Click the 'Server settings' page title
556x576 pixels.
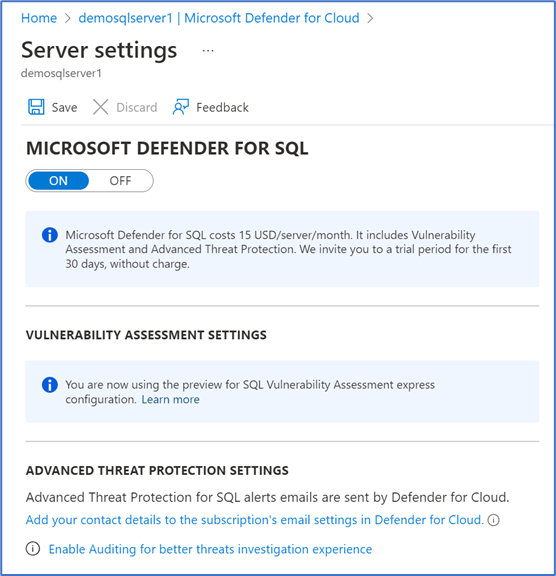pyautogui.click(x=99, y=50)
